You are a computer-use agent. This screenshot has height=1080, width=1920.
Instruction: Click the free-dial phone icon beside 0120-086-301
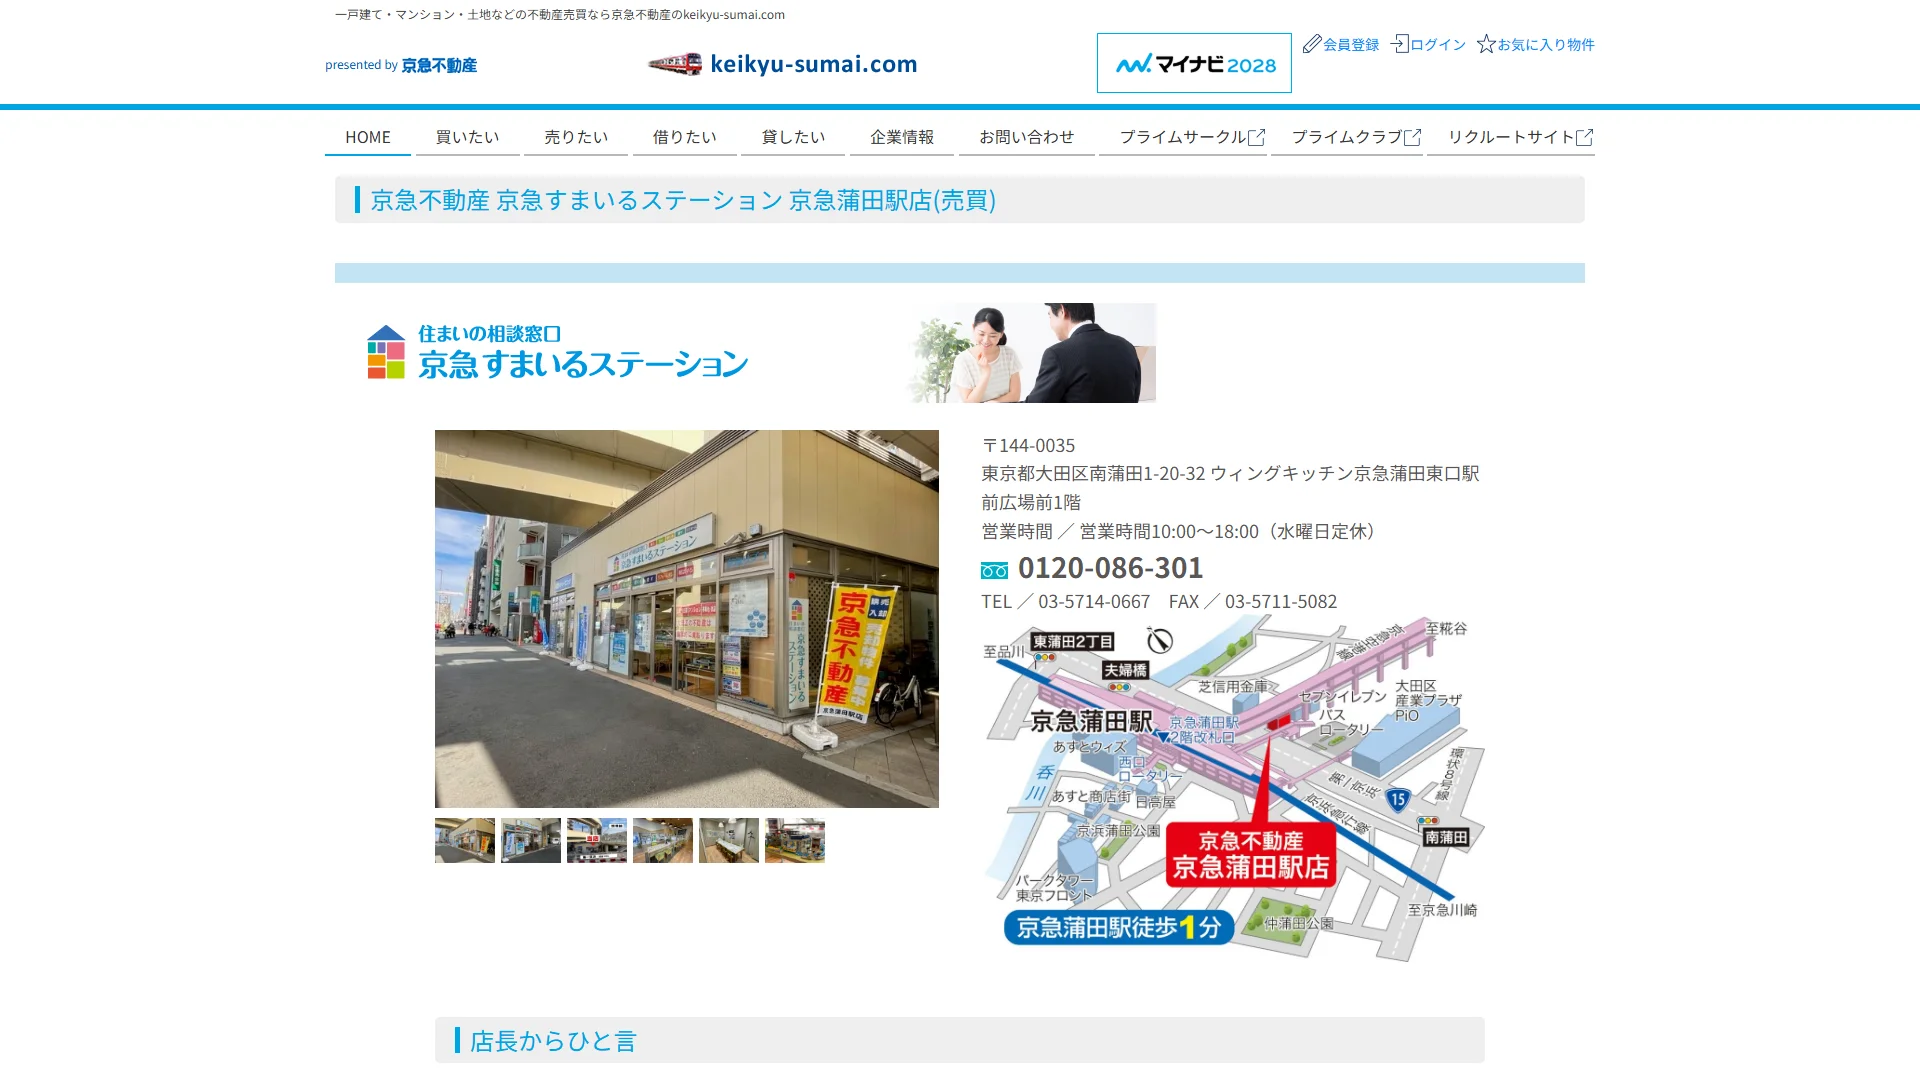994,571
